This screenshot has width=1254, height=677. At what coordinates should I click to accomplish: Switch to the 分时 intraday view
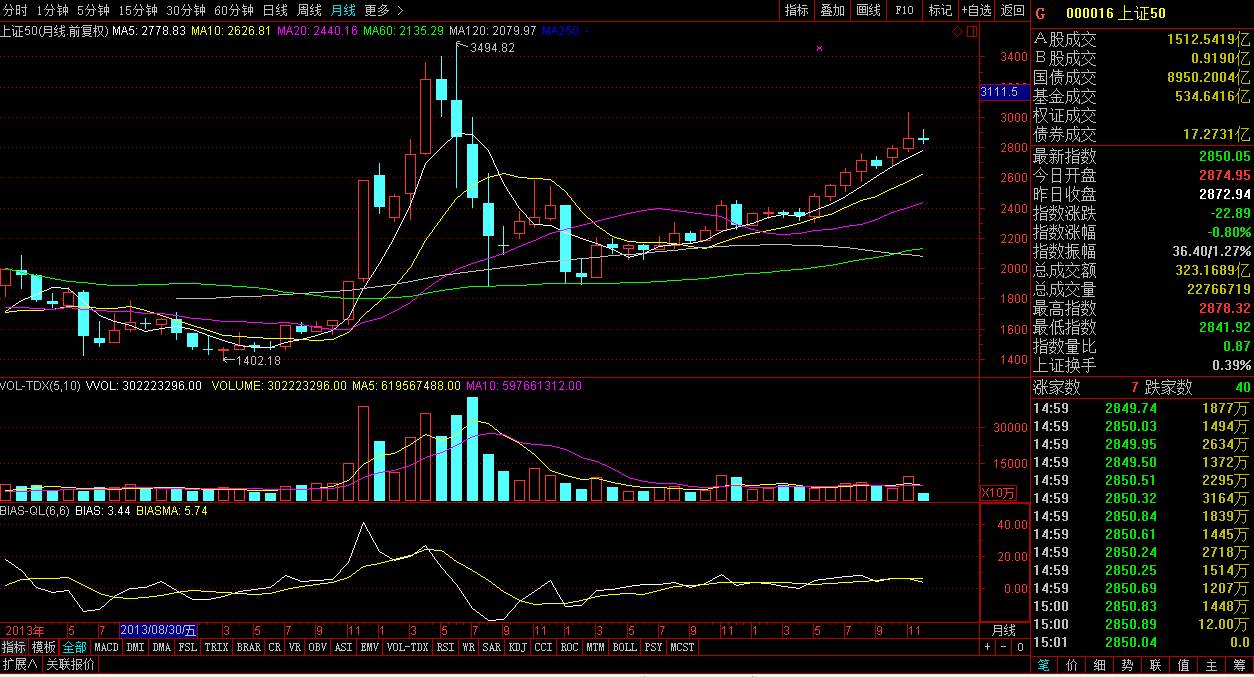15,10
